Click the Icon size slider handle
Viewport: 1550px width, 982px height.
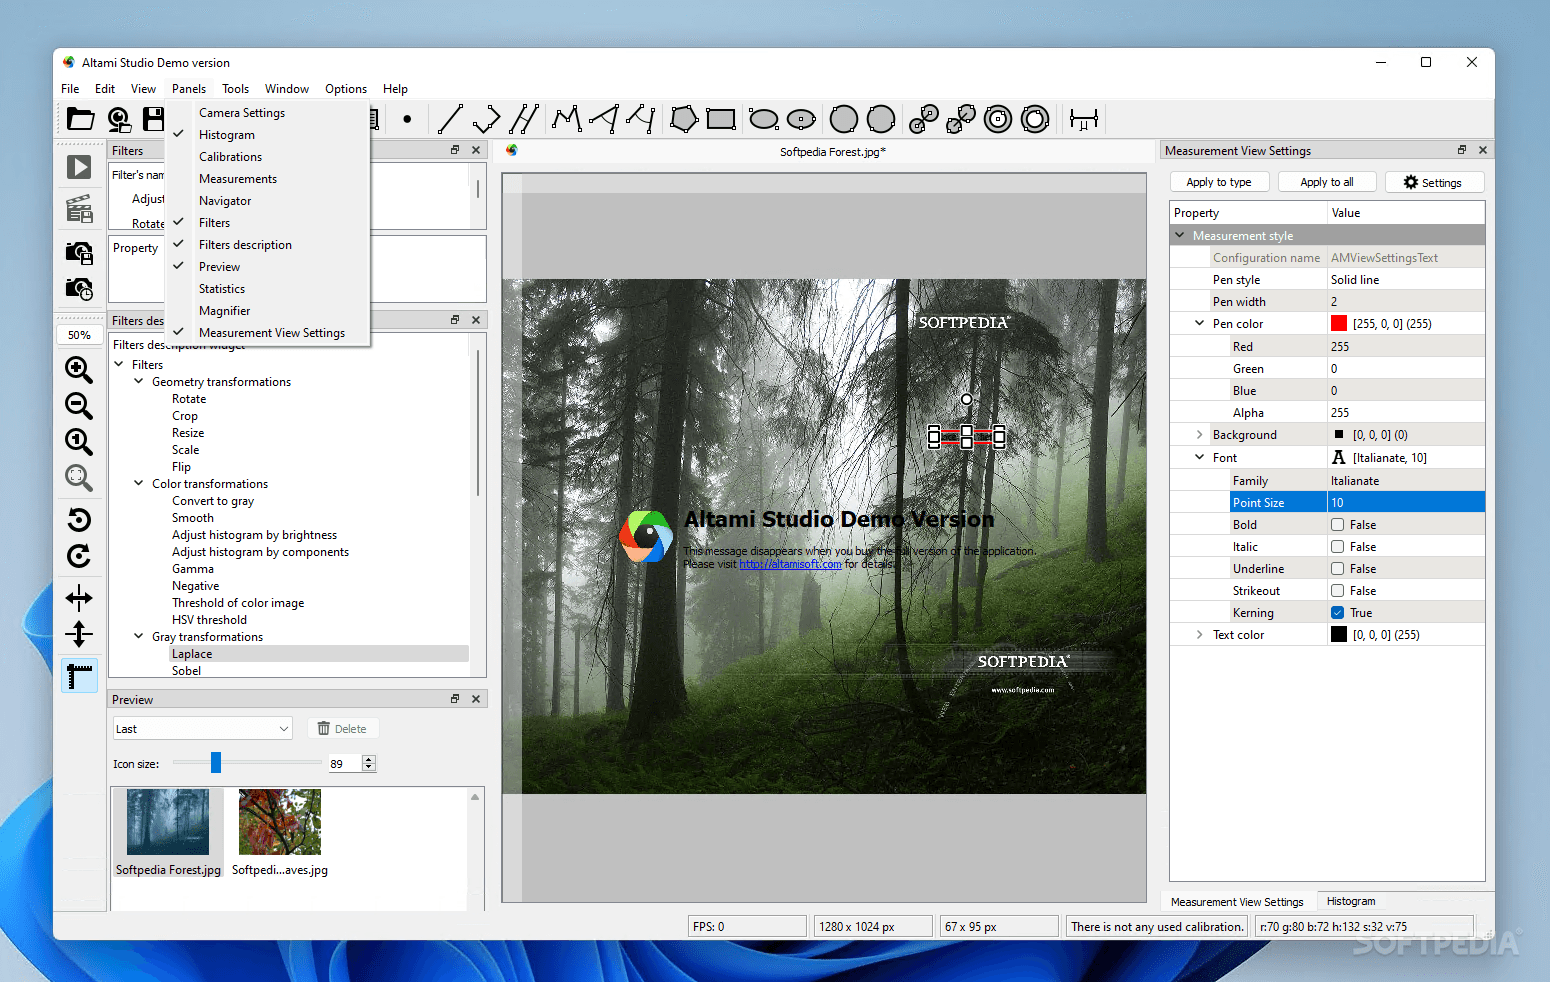(x=215, y=763)
